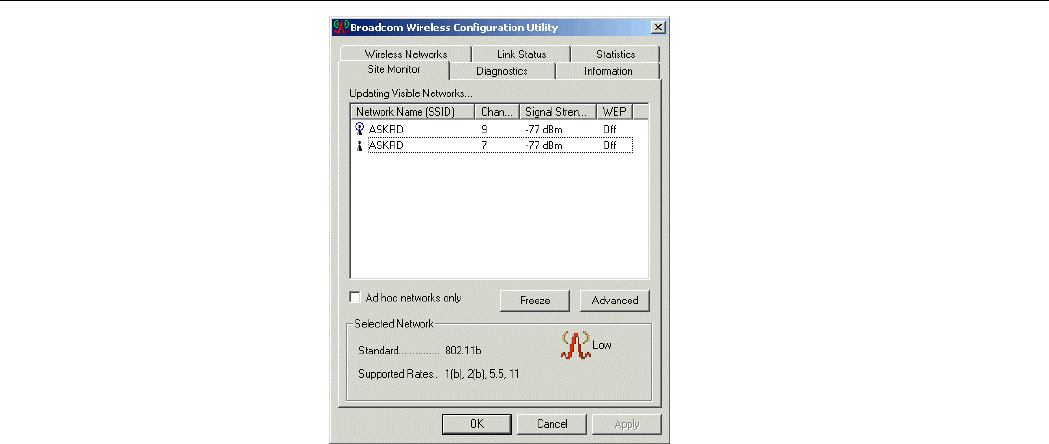Sort by Network Name (SSID) column header

point(413,112)
